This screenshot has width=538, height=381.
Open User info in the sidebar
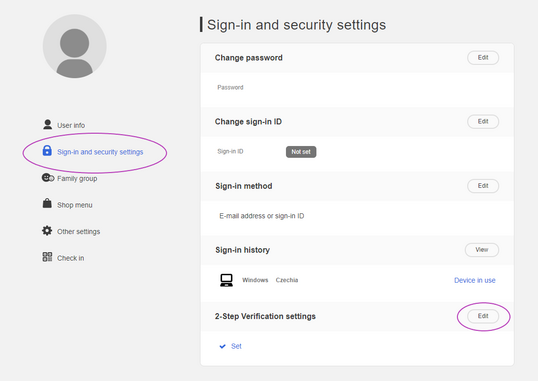[71, 125]
